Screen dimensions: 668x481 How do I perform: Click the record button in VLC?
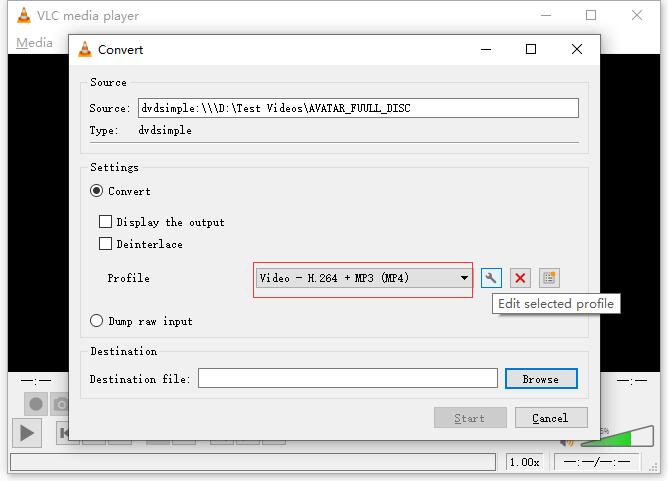click(36, 403)
